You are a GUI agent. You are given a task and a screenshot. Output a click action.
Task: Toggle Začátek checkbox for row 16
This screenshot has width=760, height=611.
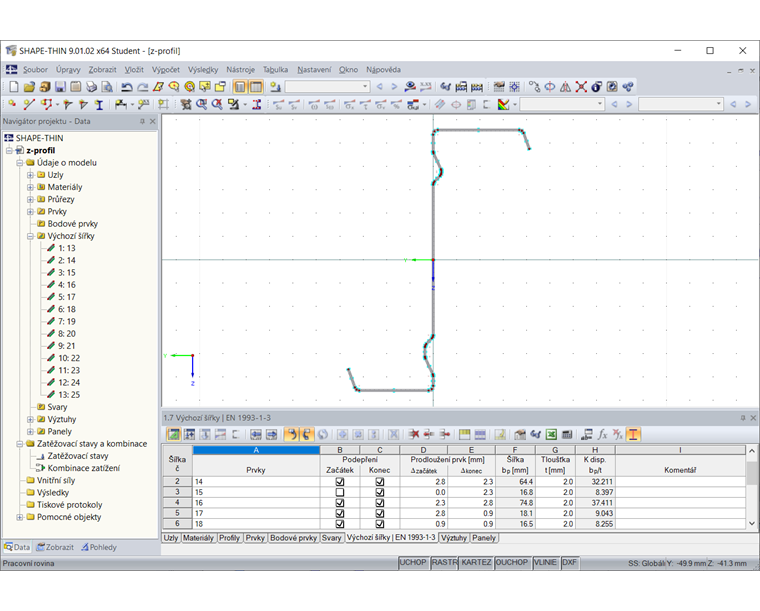[340, 503]
